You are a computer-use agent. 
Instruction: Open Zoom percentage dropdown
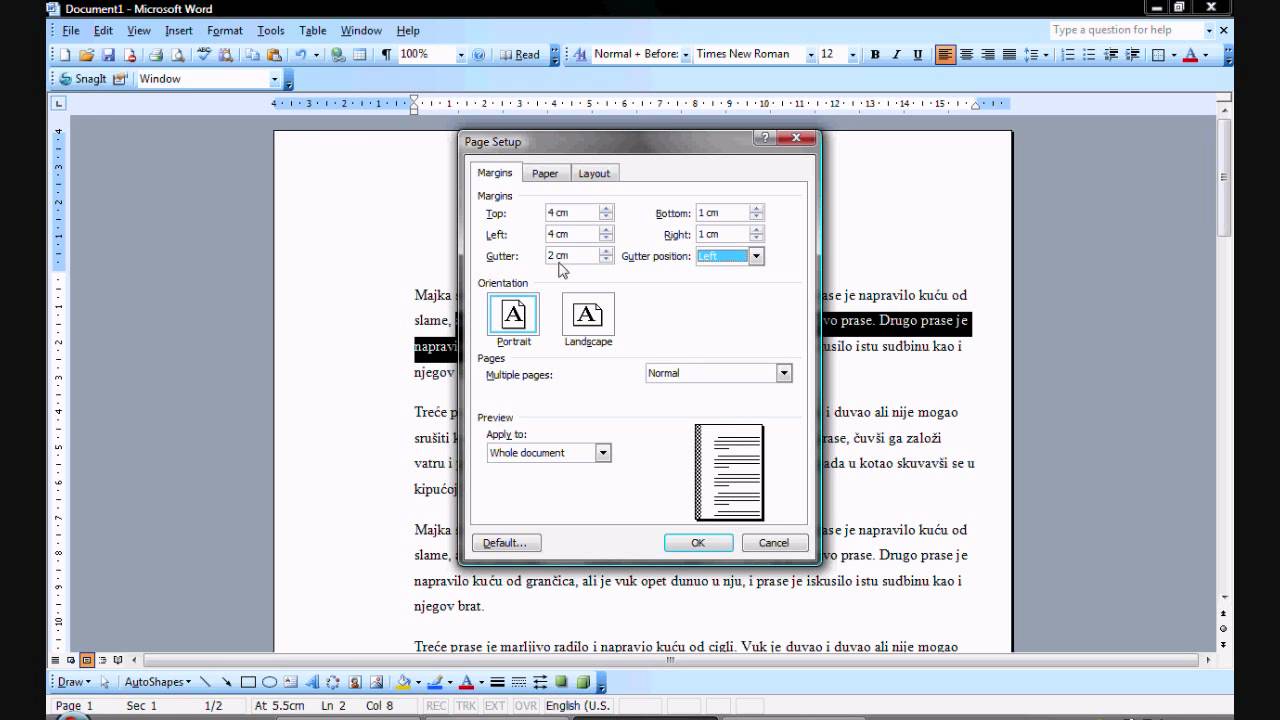click(x=461, y=55)
